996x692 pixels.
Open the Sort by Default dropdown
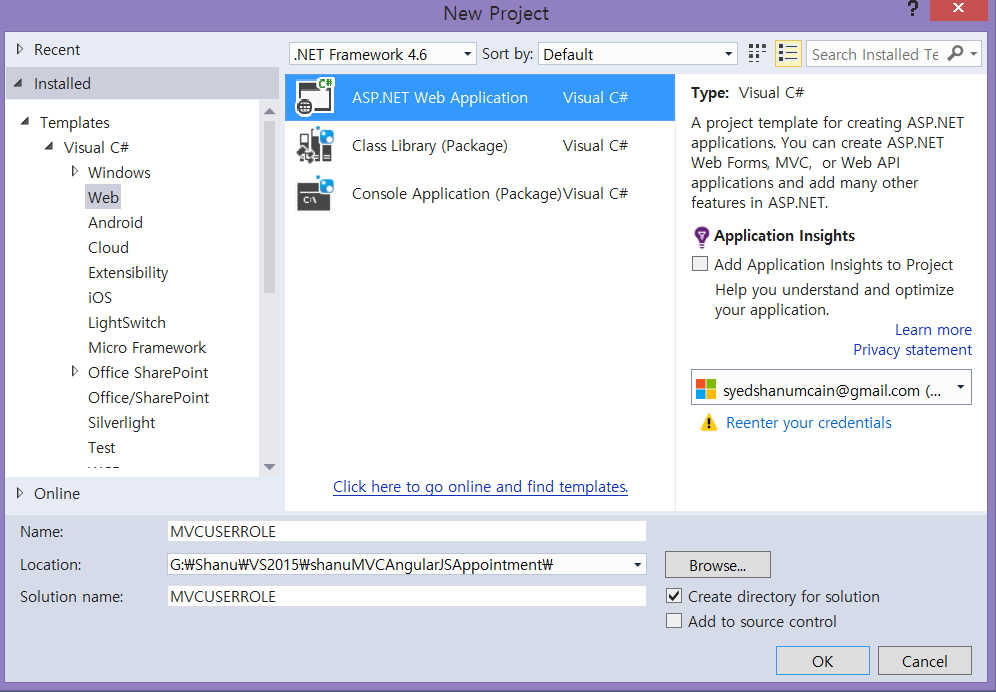[x=729, y=54]
